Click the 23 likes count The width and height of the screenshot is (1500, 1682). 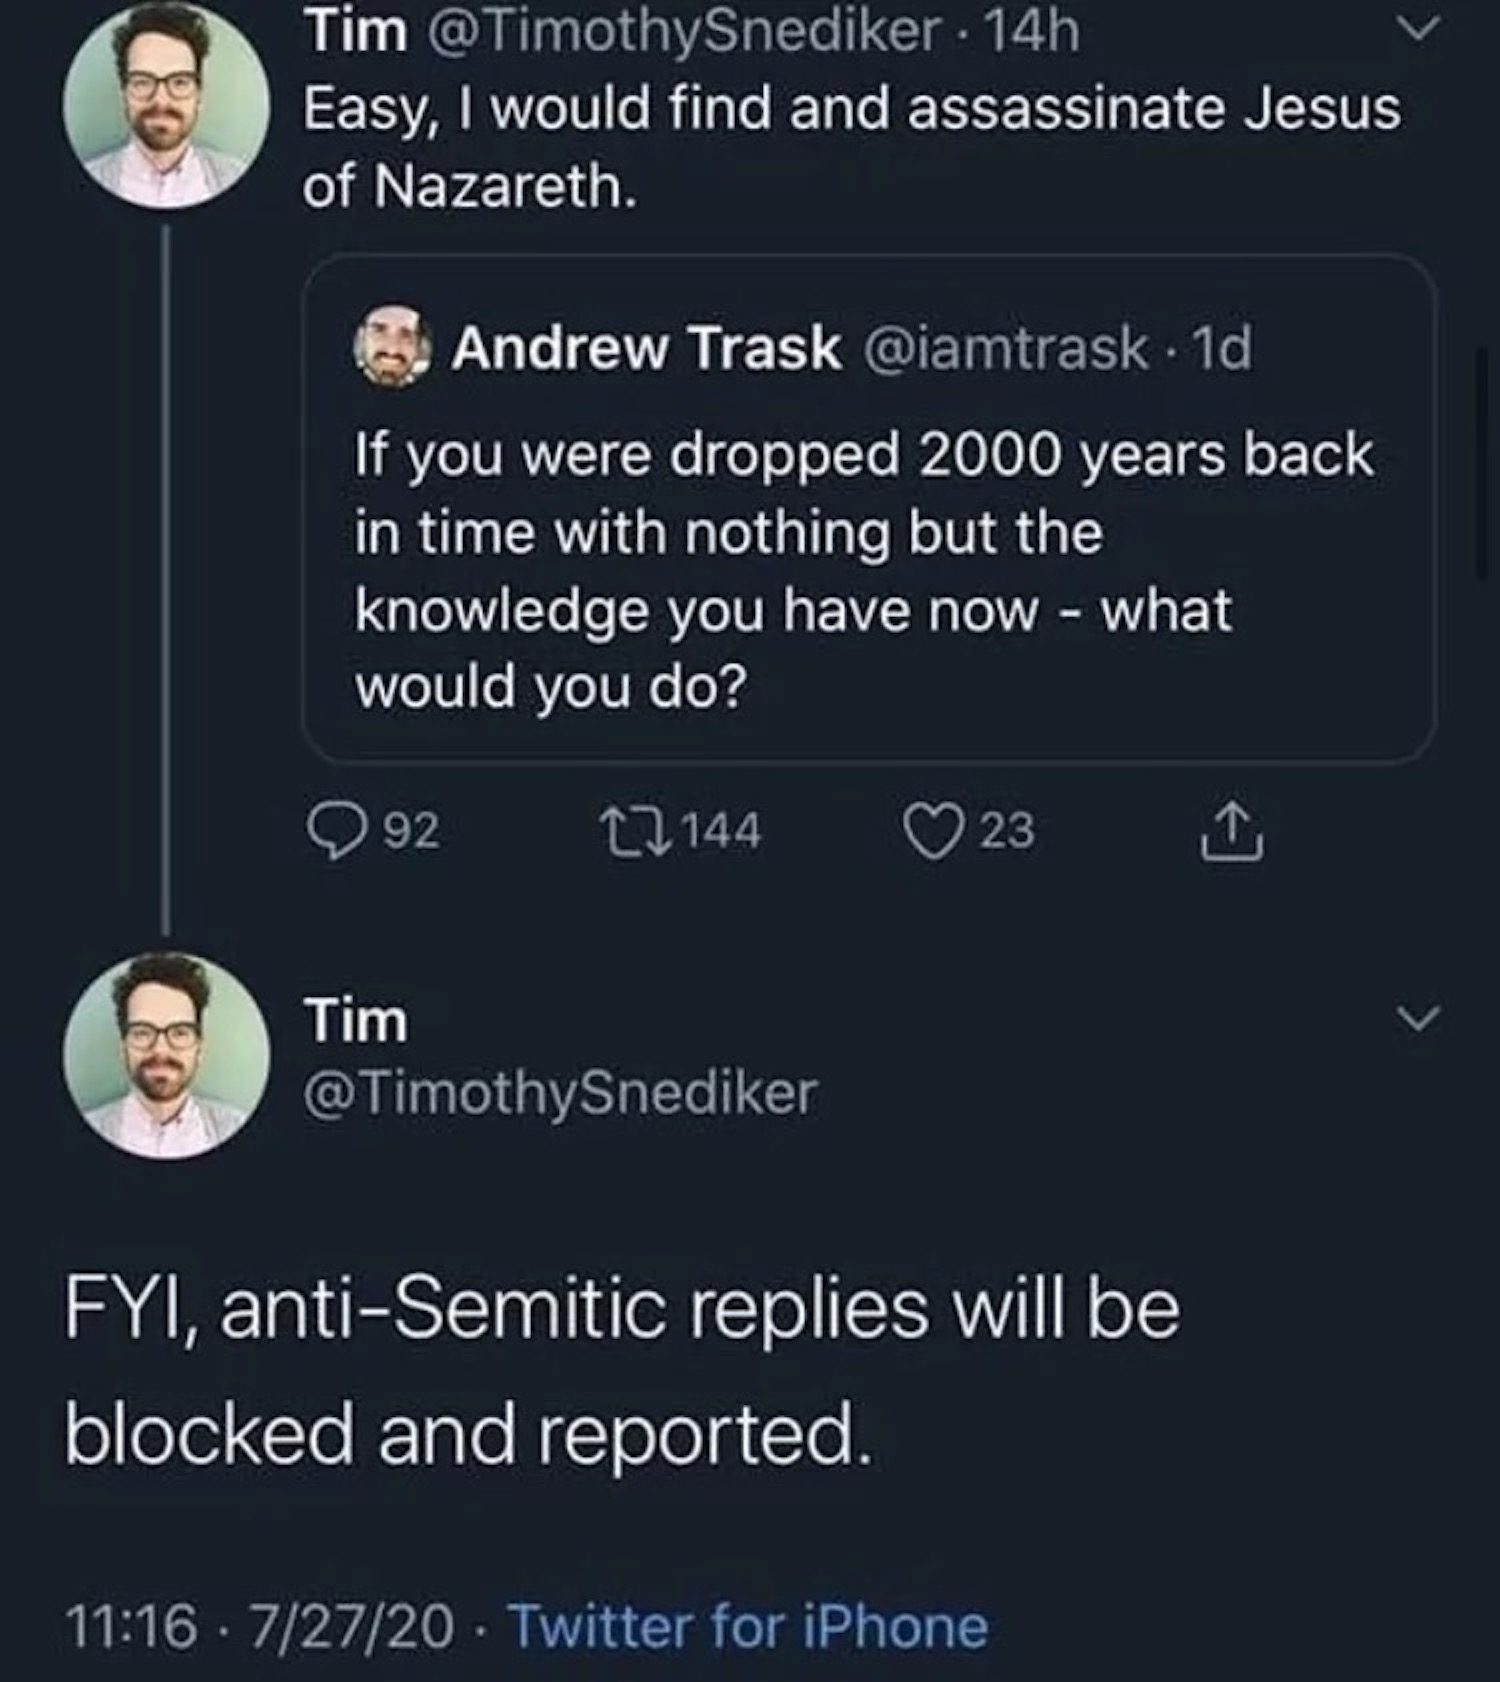coord(1006,832)
